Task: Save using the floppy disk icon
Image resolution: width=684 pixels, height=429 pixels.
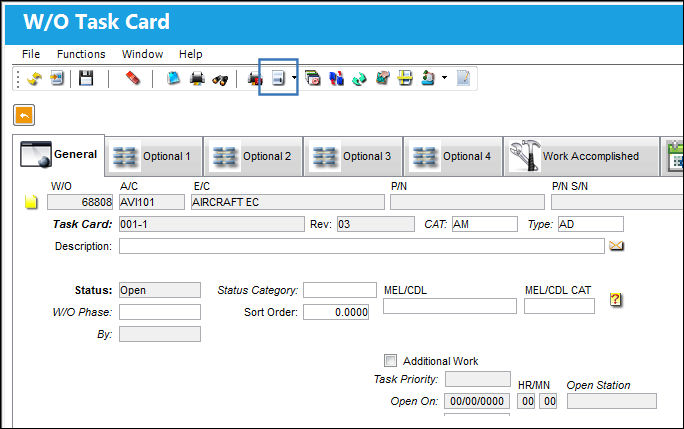Action: pos(86,79)
